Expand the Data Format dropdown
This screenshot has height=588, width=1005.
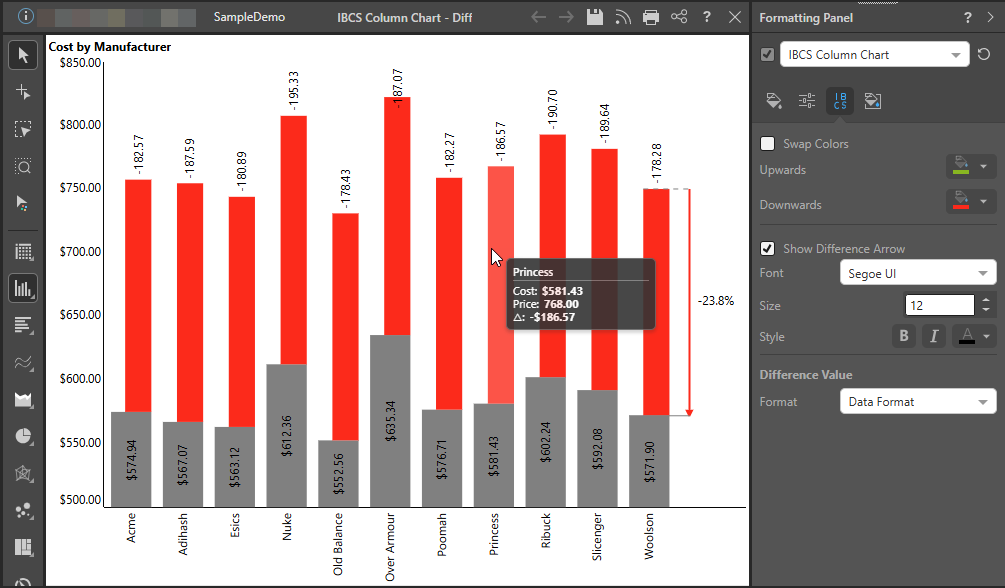coord(917,402)
